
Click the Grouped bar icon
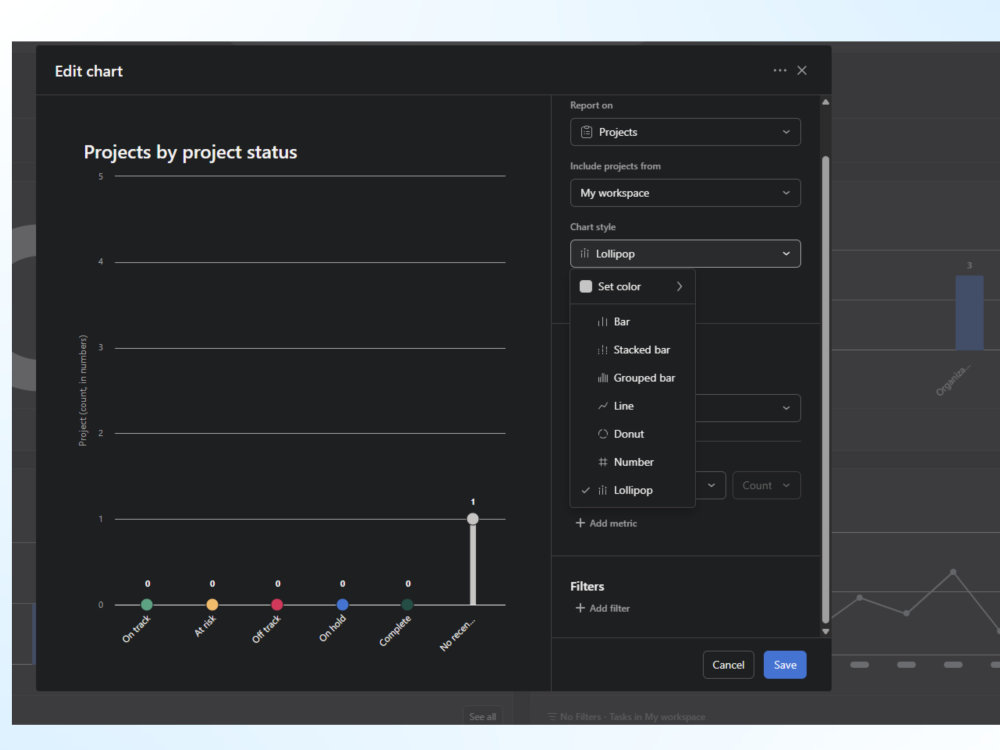tap(602, 378)
